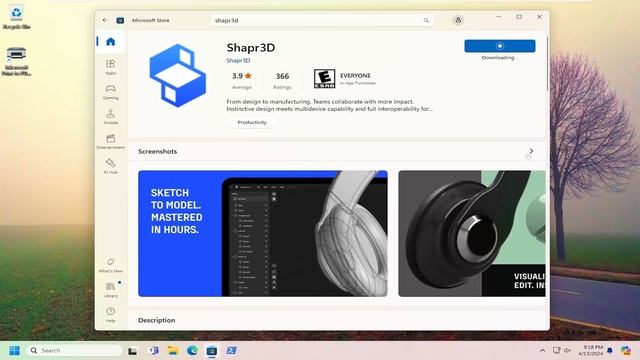
Task: Open Copilot icon at taskbar end
Action: click(x=626, y=351)
